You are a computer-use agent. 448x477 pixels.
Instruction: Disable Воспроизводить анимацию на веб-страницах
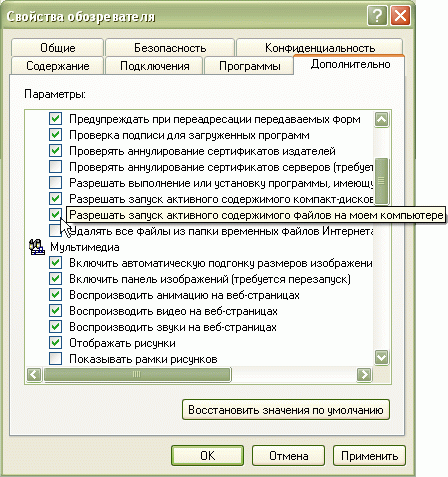click(x=55, y=295)
